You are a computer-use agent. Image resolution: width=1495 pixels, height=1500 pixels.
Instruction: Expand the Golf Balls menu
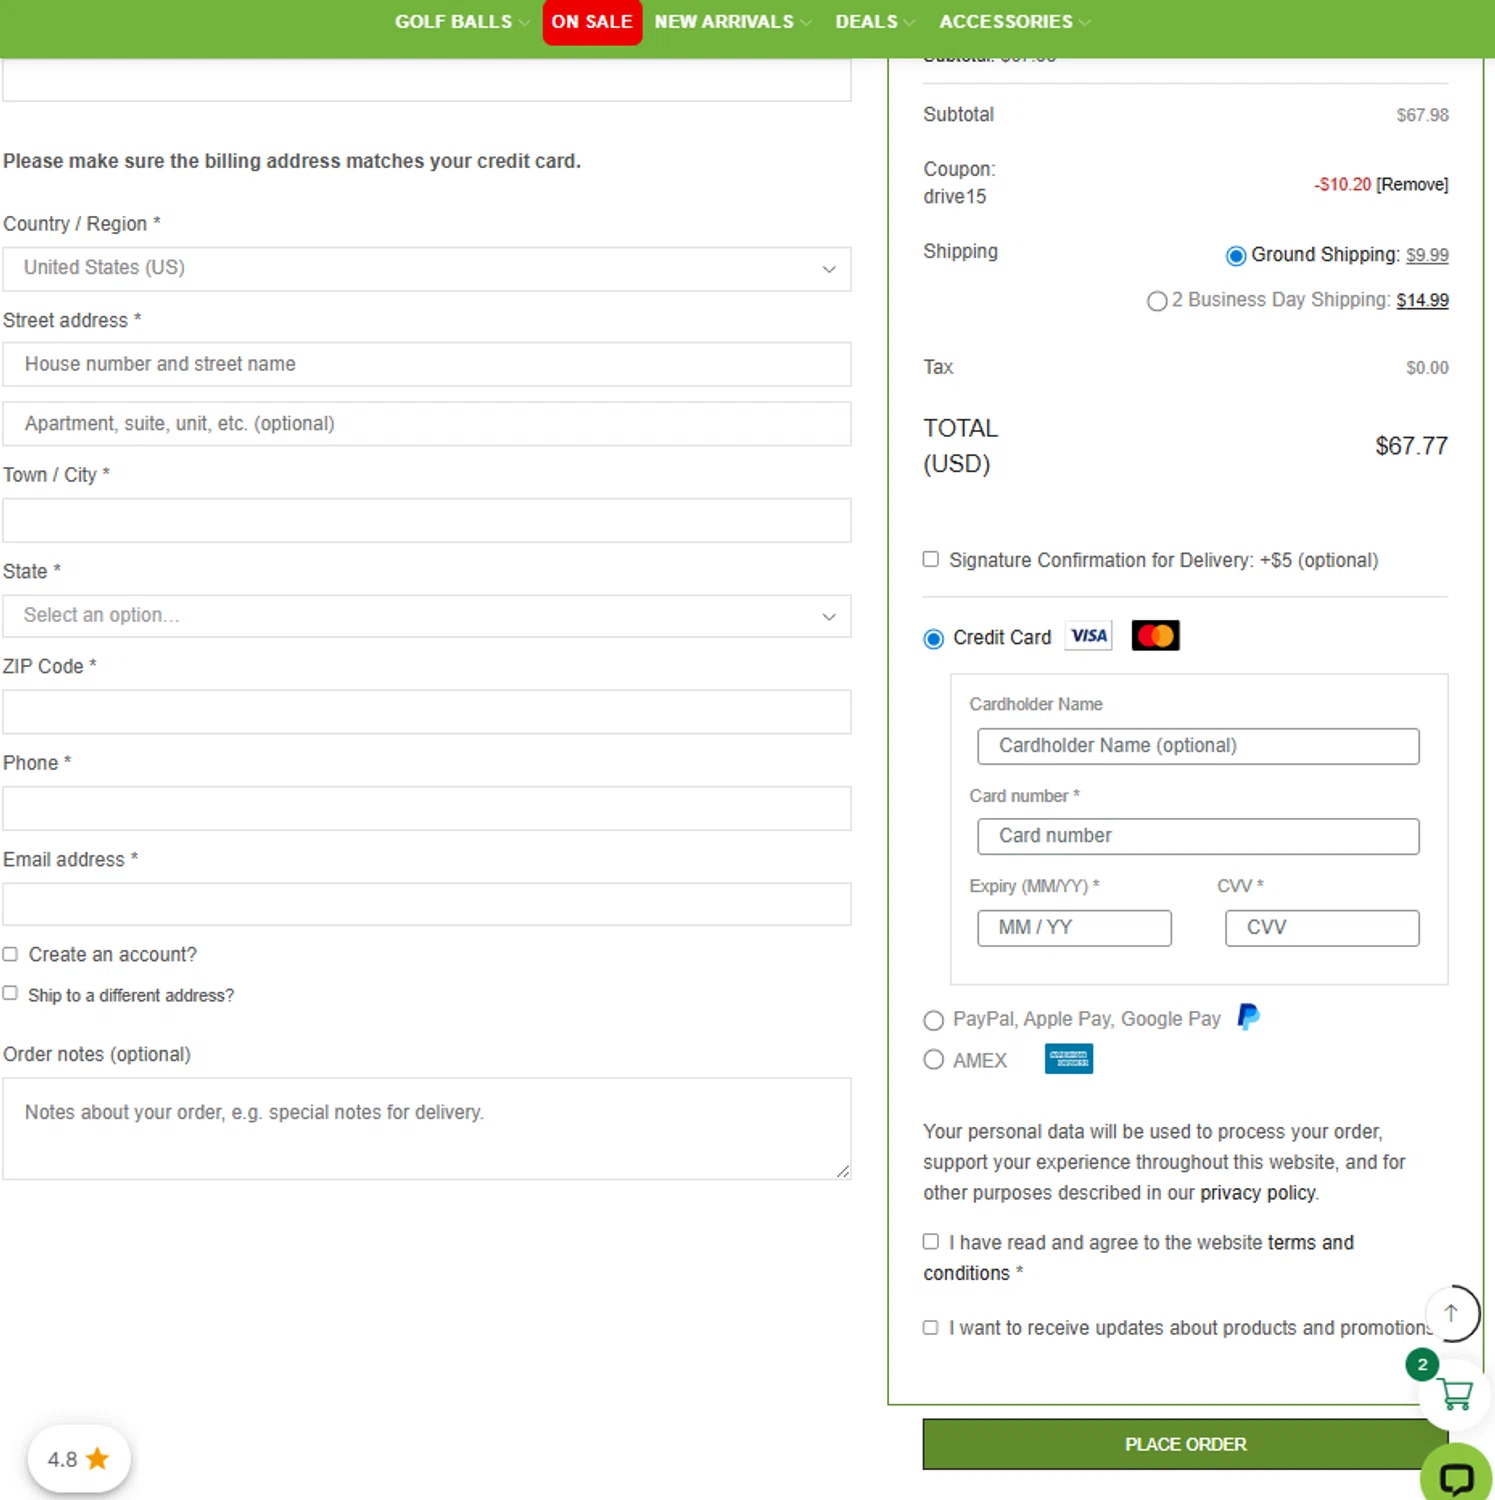click(x=461, y=22)
